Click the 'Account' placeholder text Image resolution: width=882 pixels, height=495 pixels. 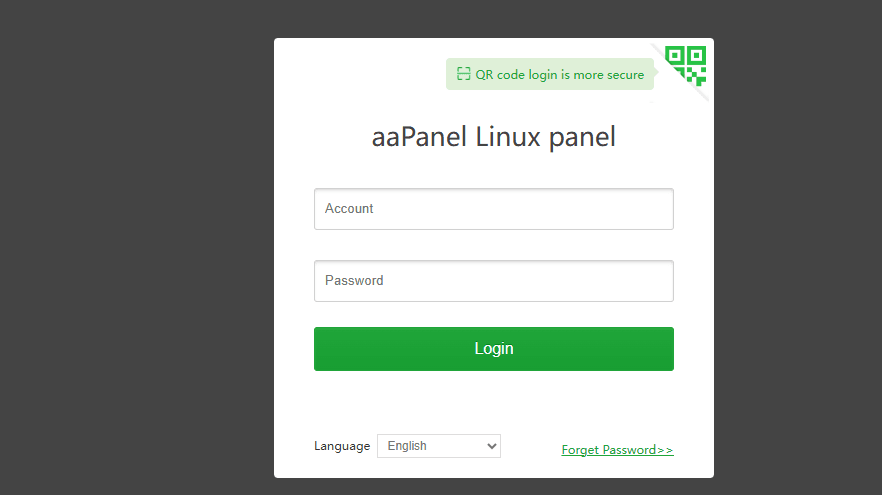click(349, 209)
